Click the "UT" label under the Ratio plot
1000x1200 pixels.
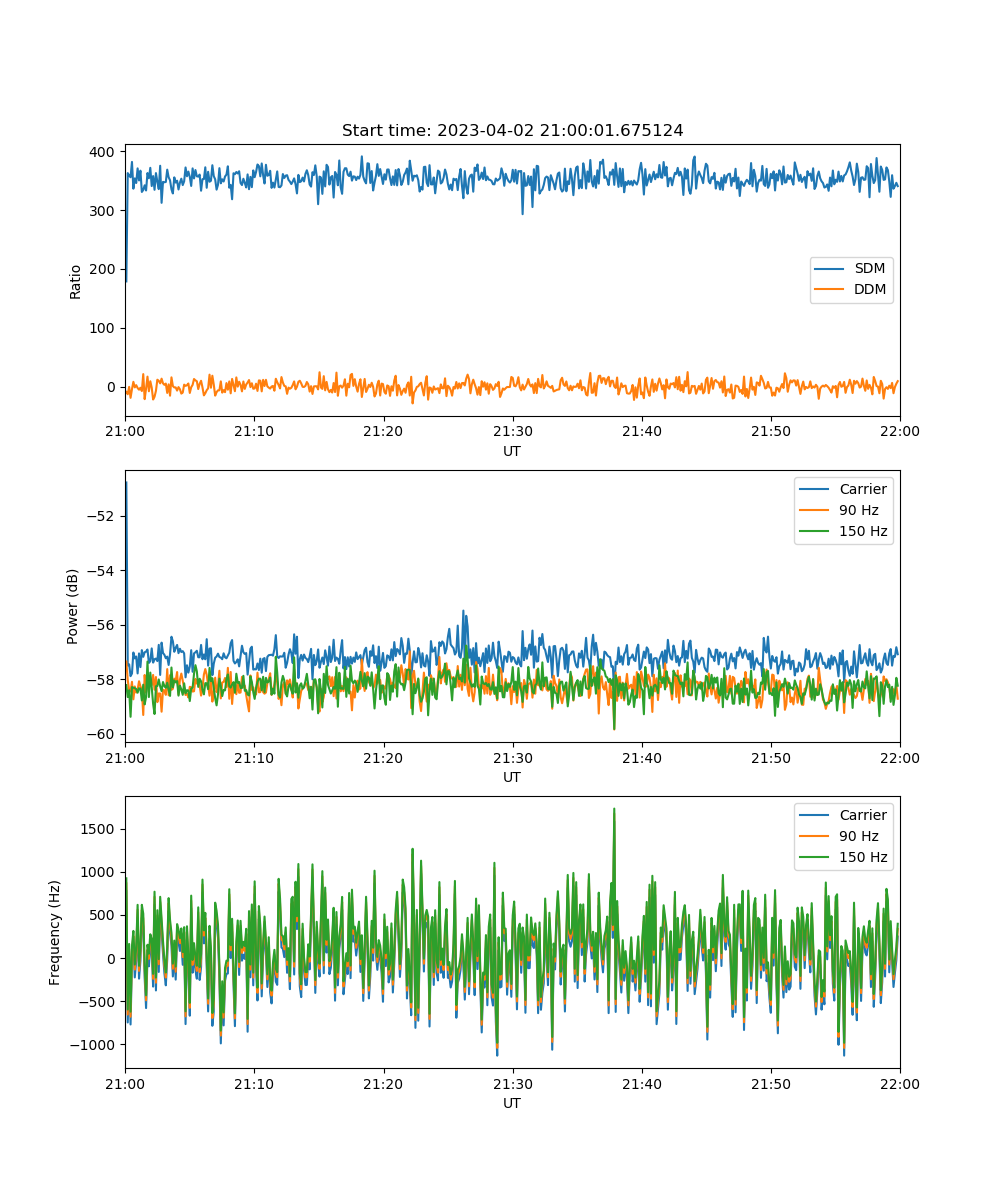pos(512,451)
